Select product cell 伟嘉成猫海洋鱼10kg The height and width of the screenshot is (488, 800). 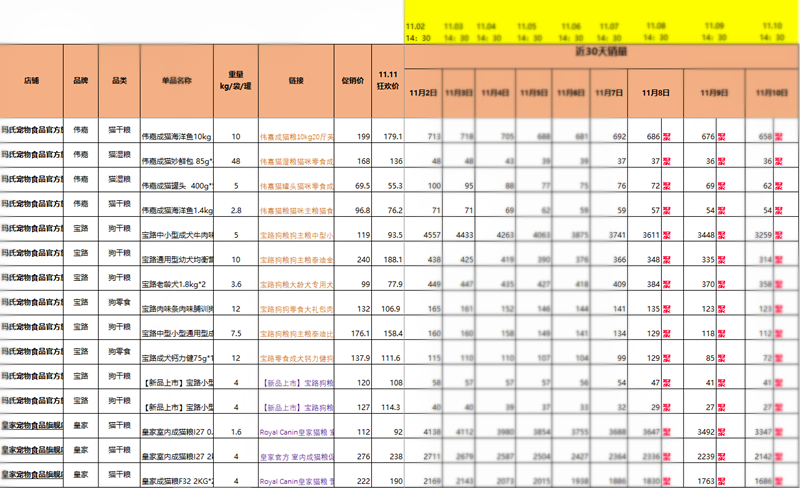pyautogui.click(x=177, y=131)
